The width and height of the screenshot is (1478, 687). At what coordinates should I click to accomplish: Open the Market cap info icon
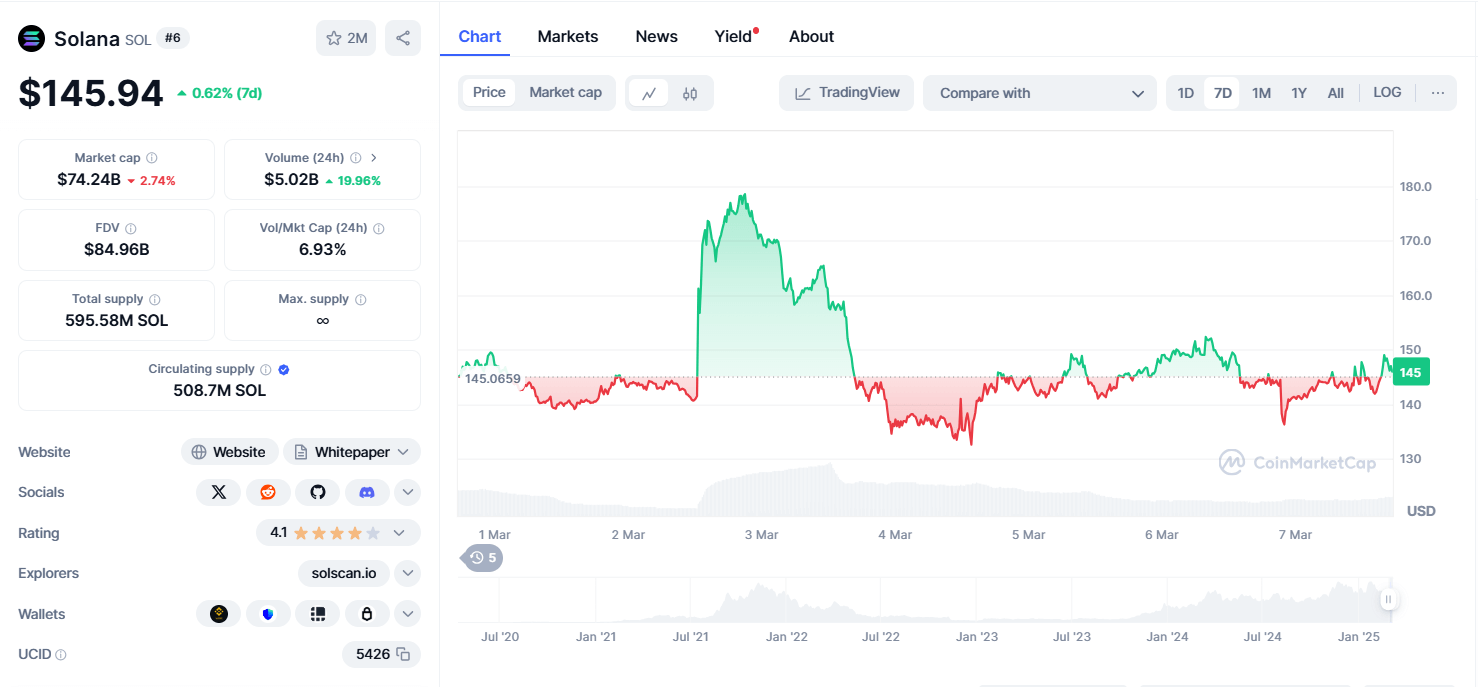pos(152,158)
